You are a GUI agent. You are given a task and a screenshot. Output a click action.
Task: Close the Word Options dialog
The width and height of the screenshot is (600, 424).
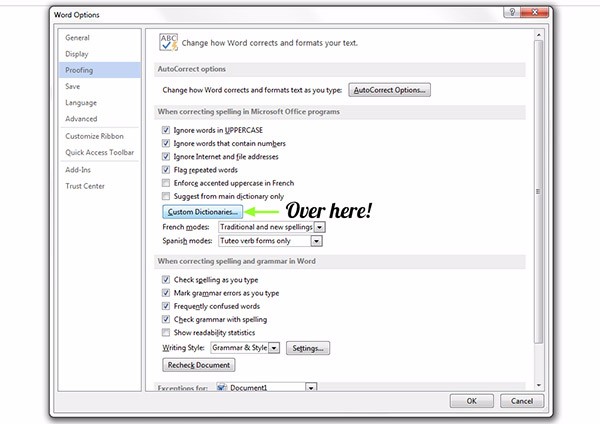coord(535,12)
